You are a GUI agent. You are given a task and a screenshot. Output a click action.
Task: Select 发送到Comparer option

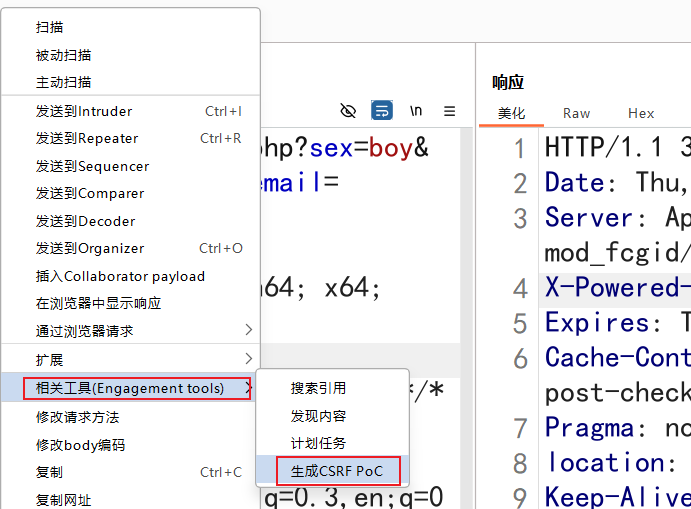tap(130, 193)
